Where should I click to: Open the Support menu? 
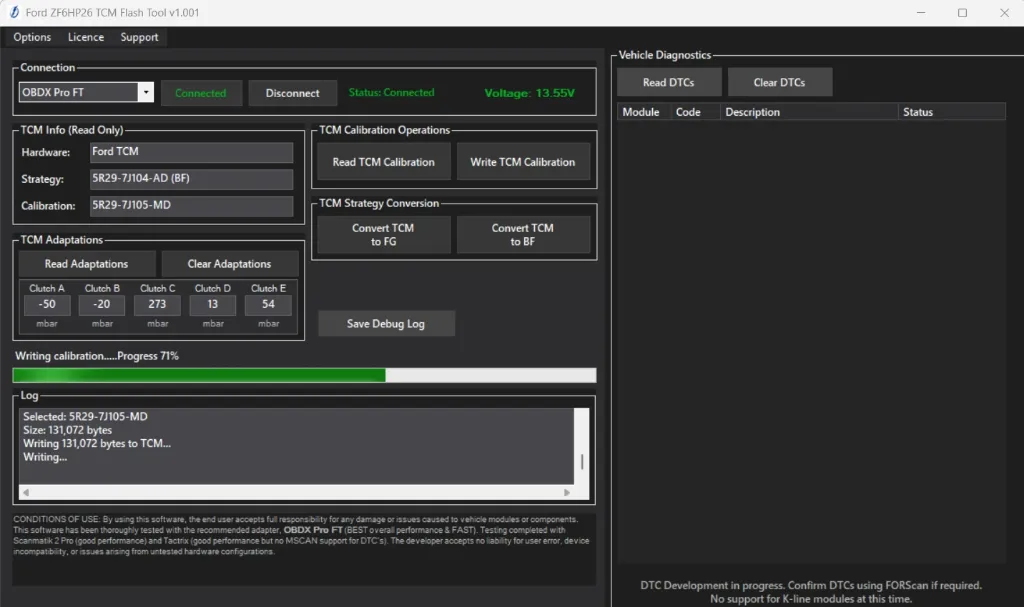pyautogui.click(x=139, y=37)
